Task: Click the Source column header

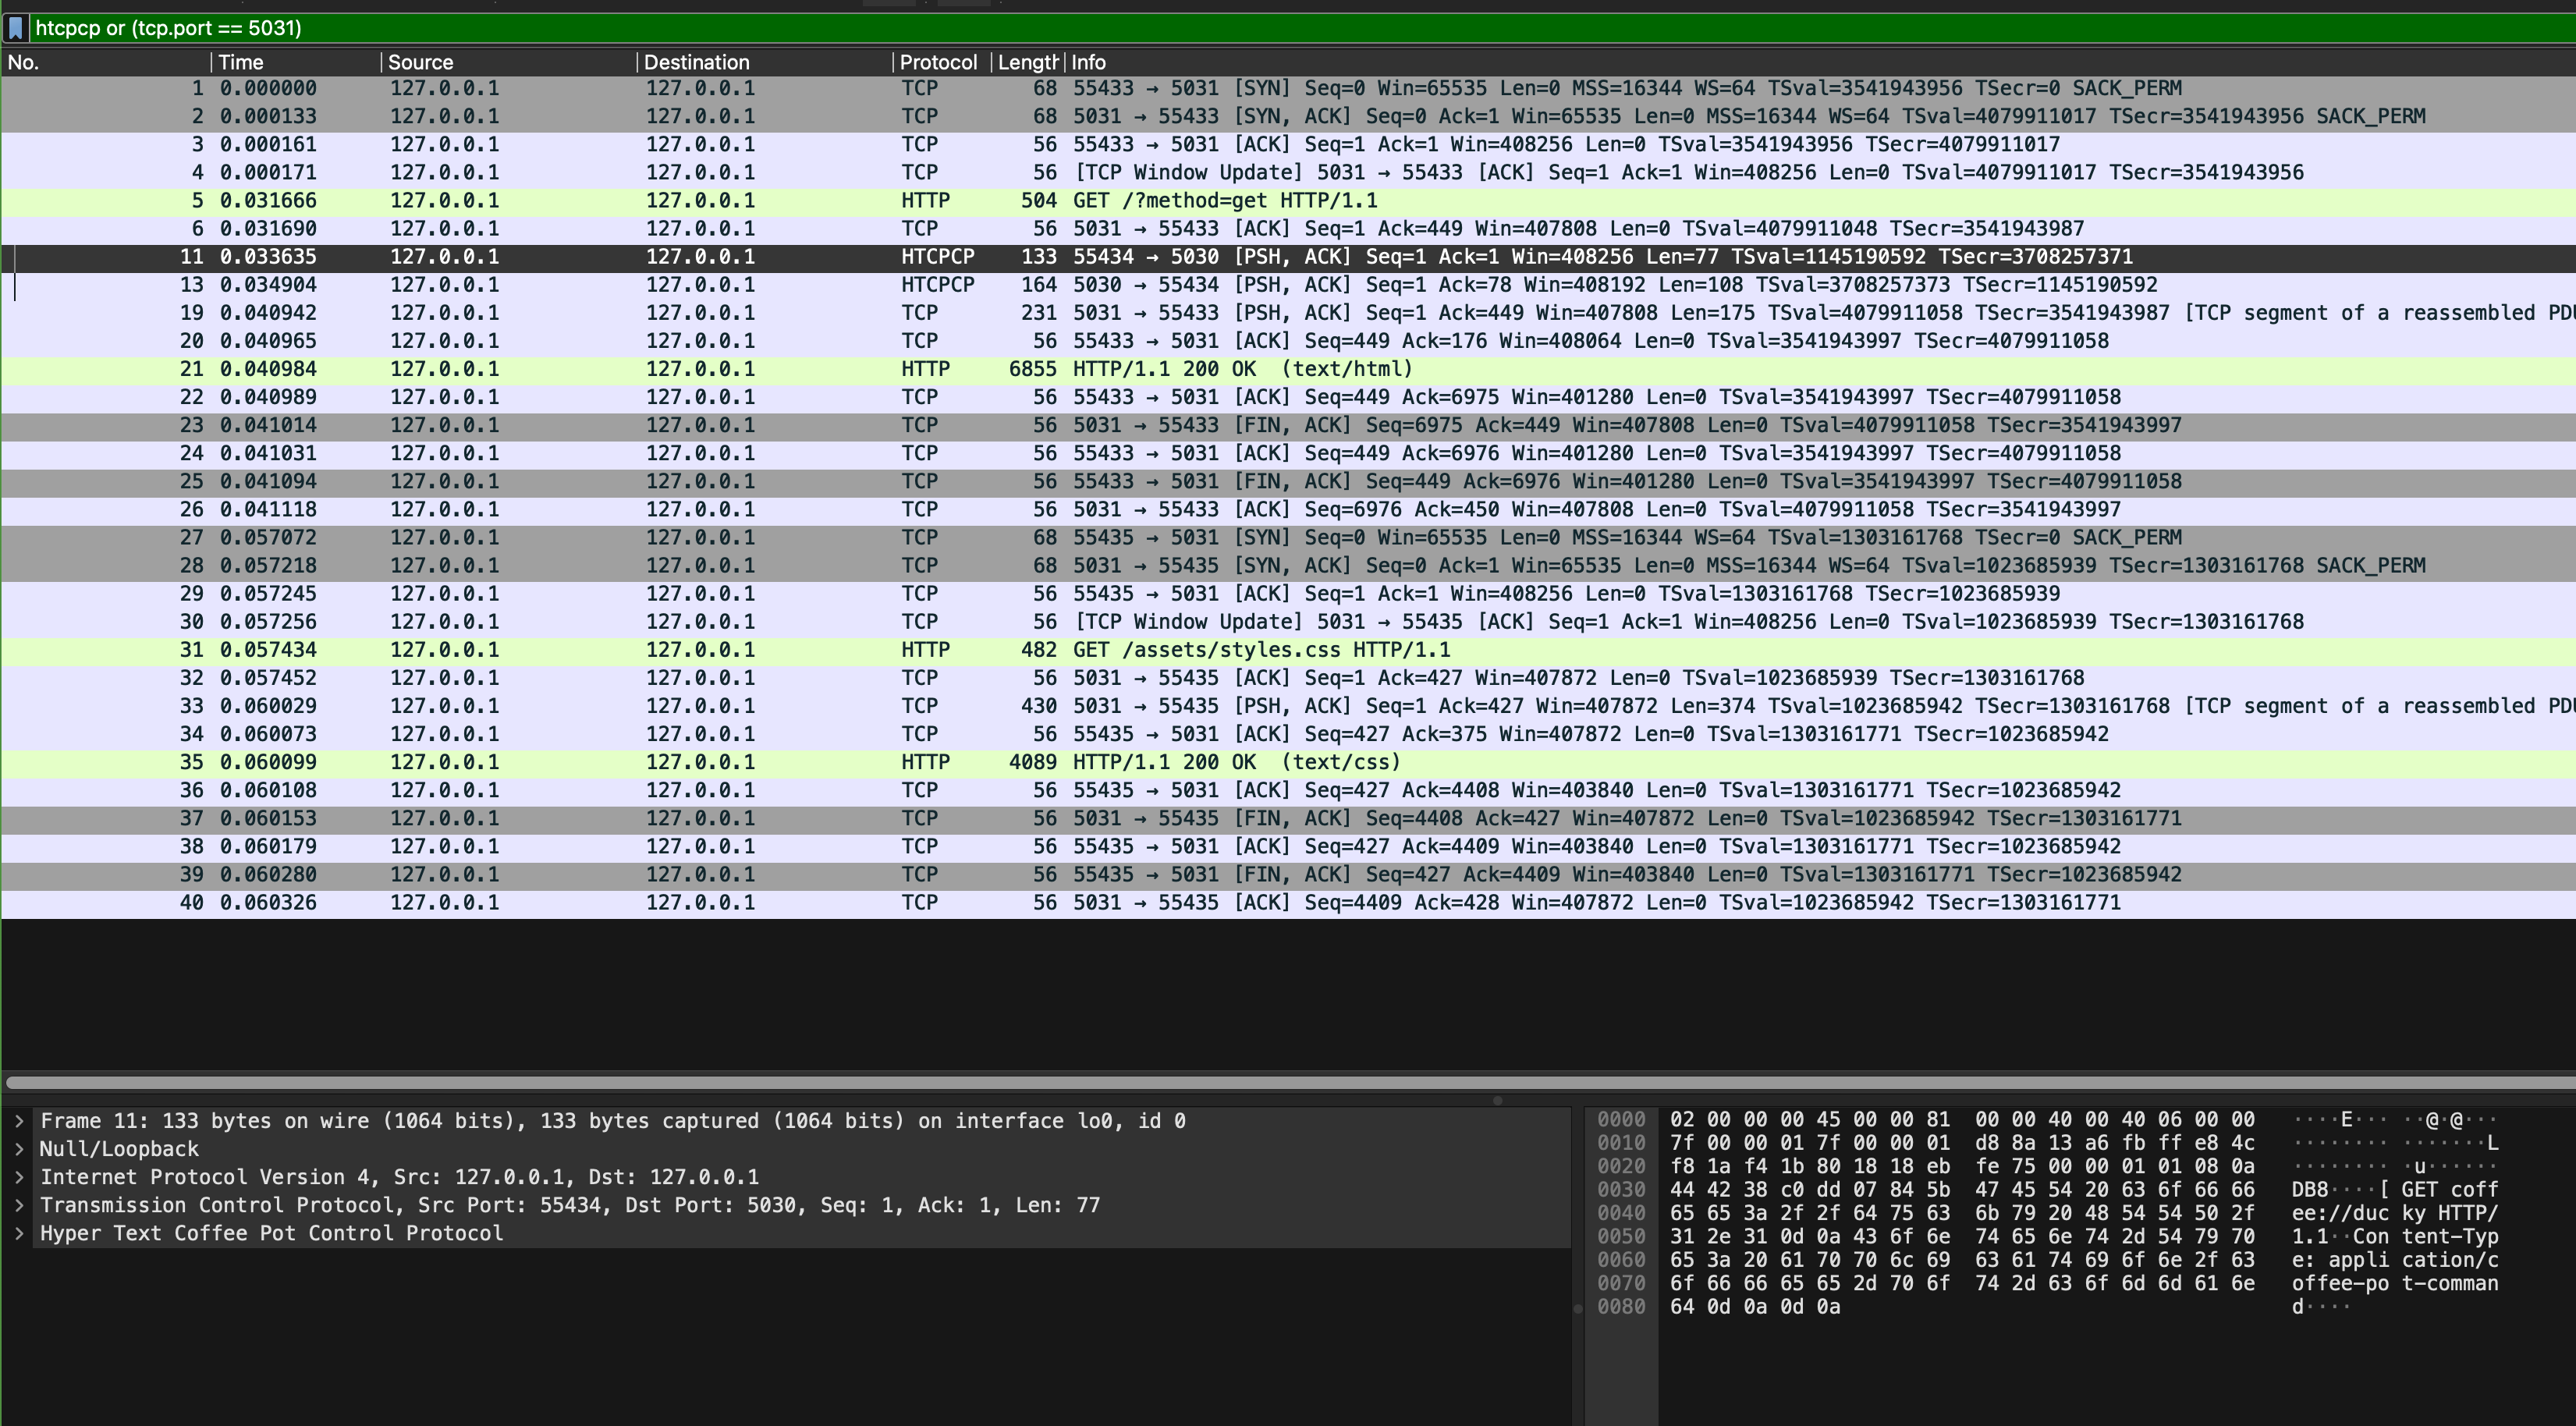Action: tap(500, 62)
